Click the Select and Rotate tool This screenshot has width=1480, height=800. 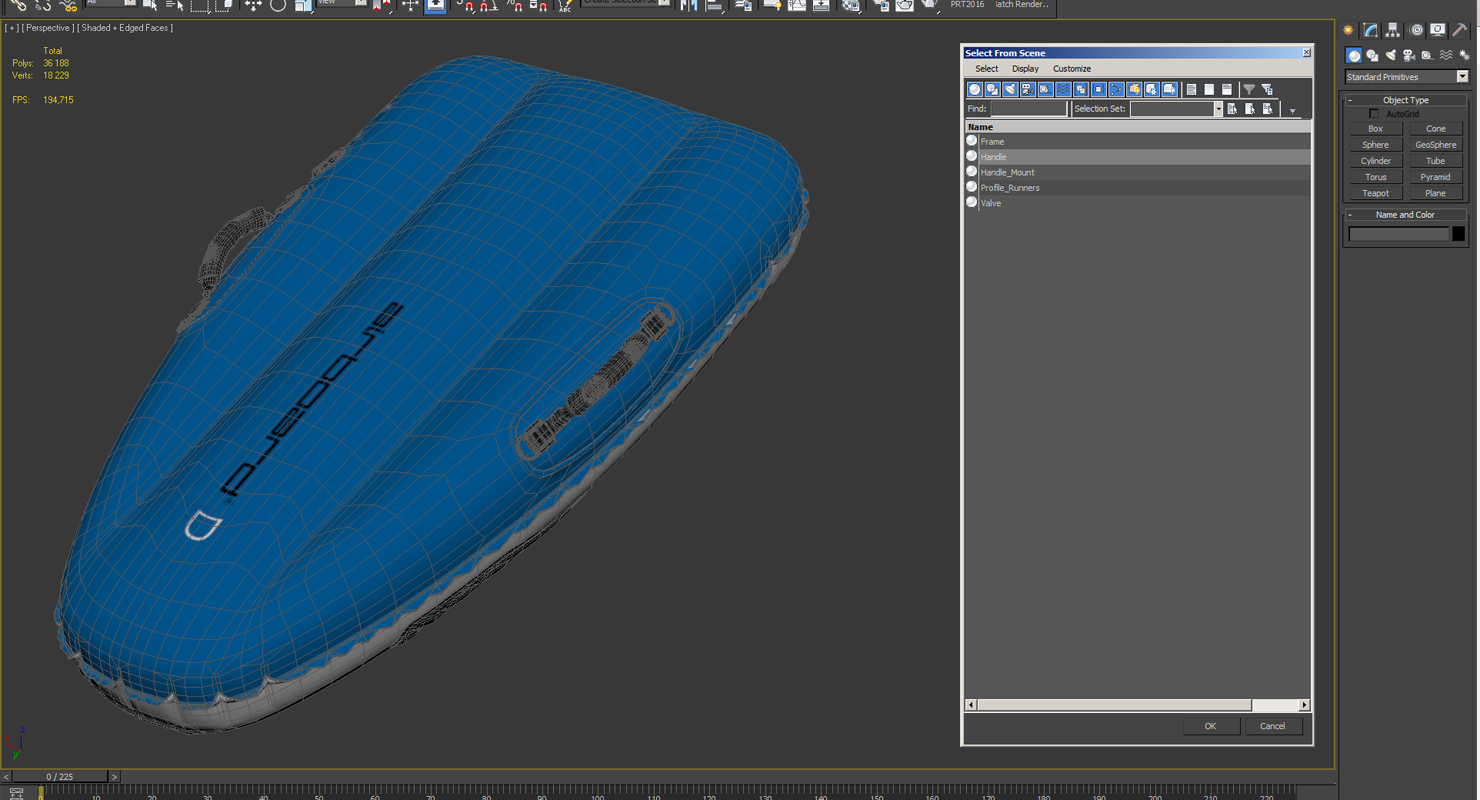[x=278, y=5]
